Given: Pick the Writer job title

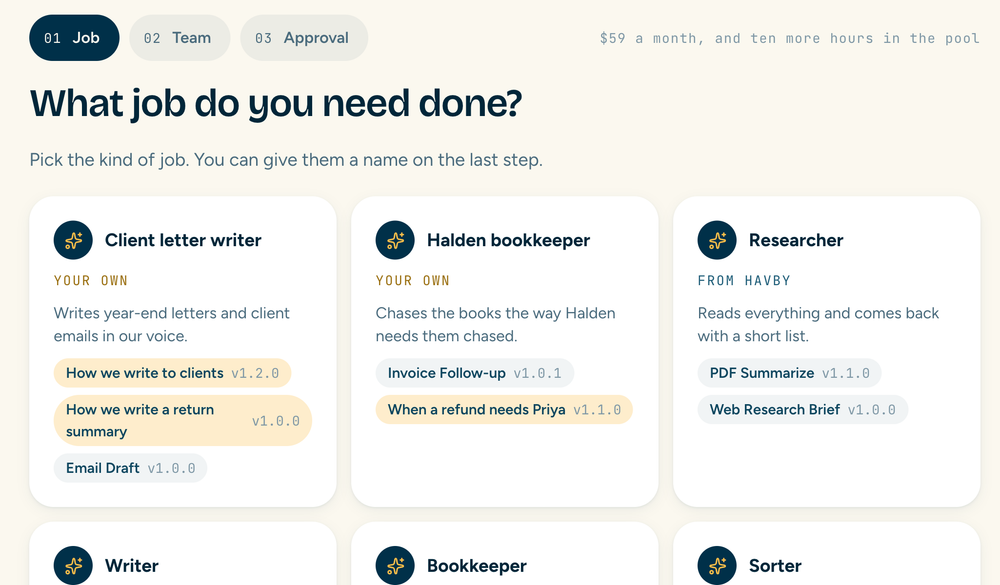Looking at the screenshot, I should coord(132,566).
